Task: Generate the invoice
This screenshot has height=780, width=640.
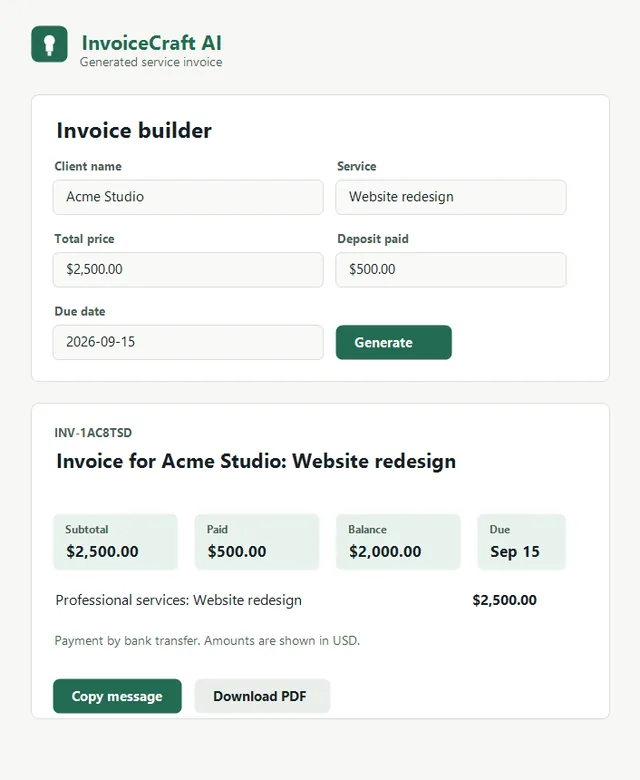Action: [x=393, y=342]
